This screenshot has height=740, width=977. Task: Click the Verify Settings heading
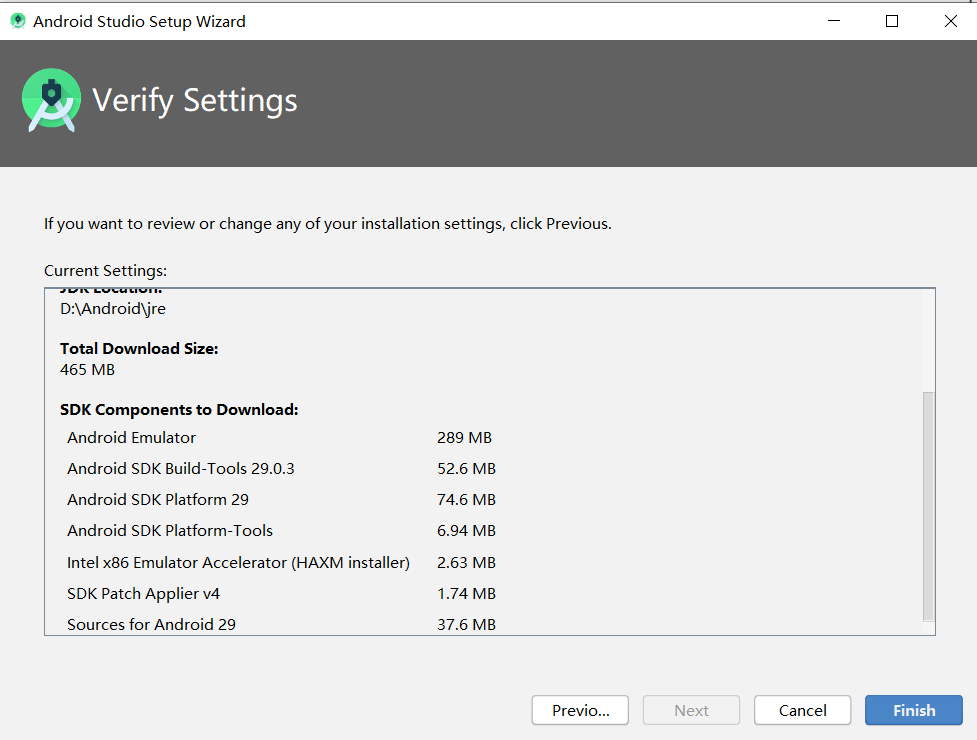(x=195, y=101)
